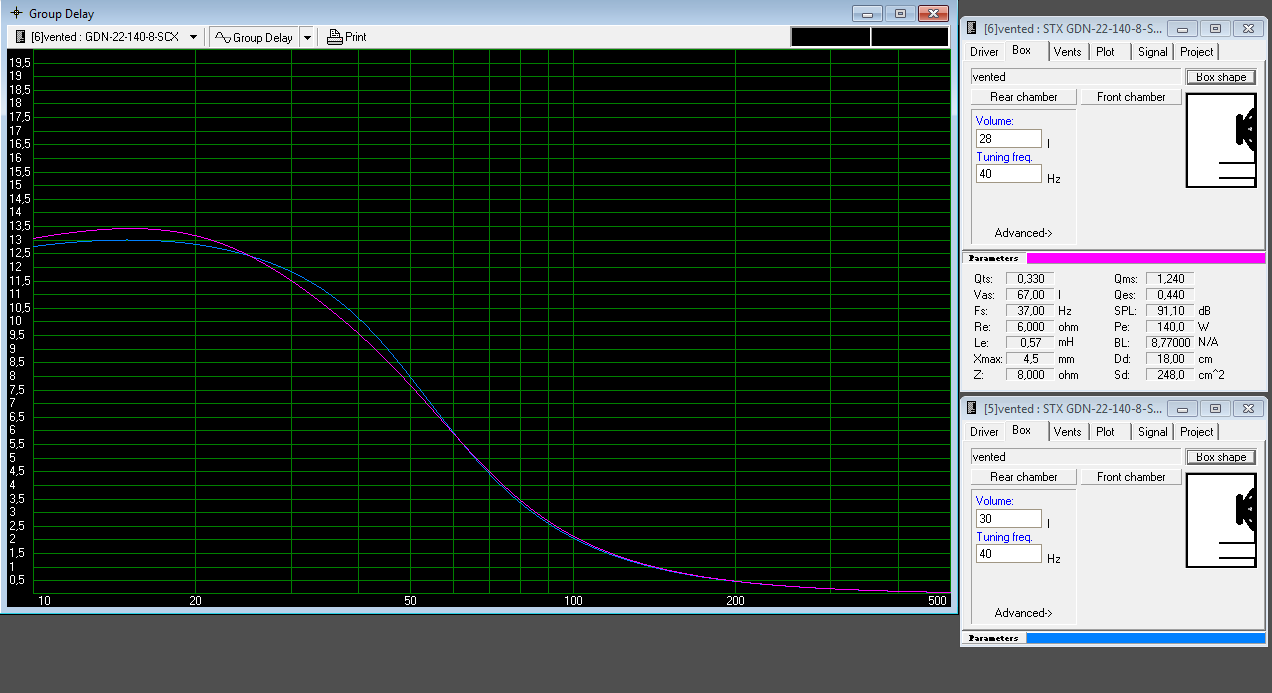Expand Advanced-> in [5]vented window
Screen dimensions: 1272x693
click(1023, 613)
